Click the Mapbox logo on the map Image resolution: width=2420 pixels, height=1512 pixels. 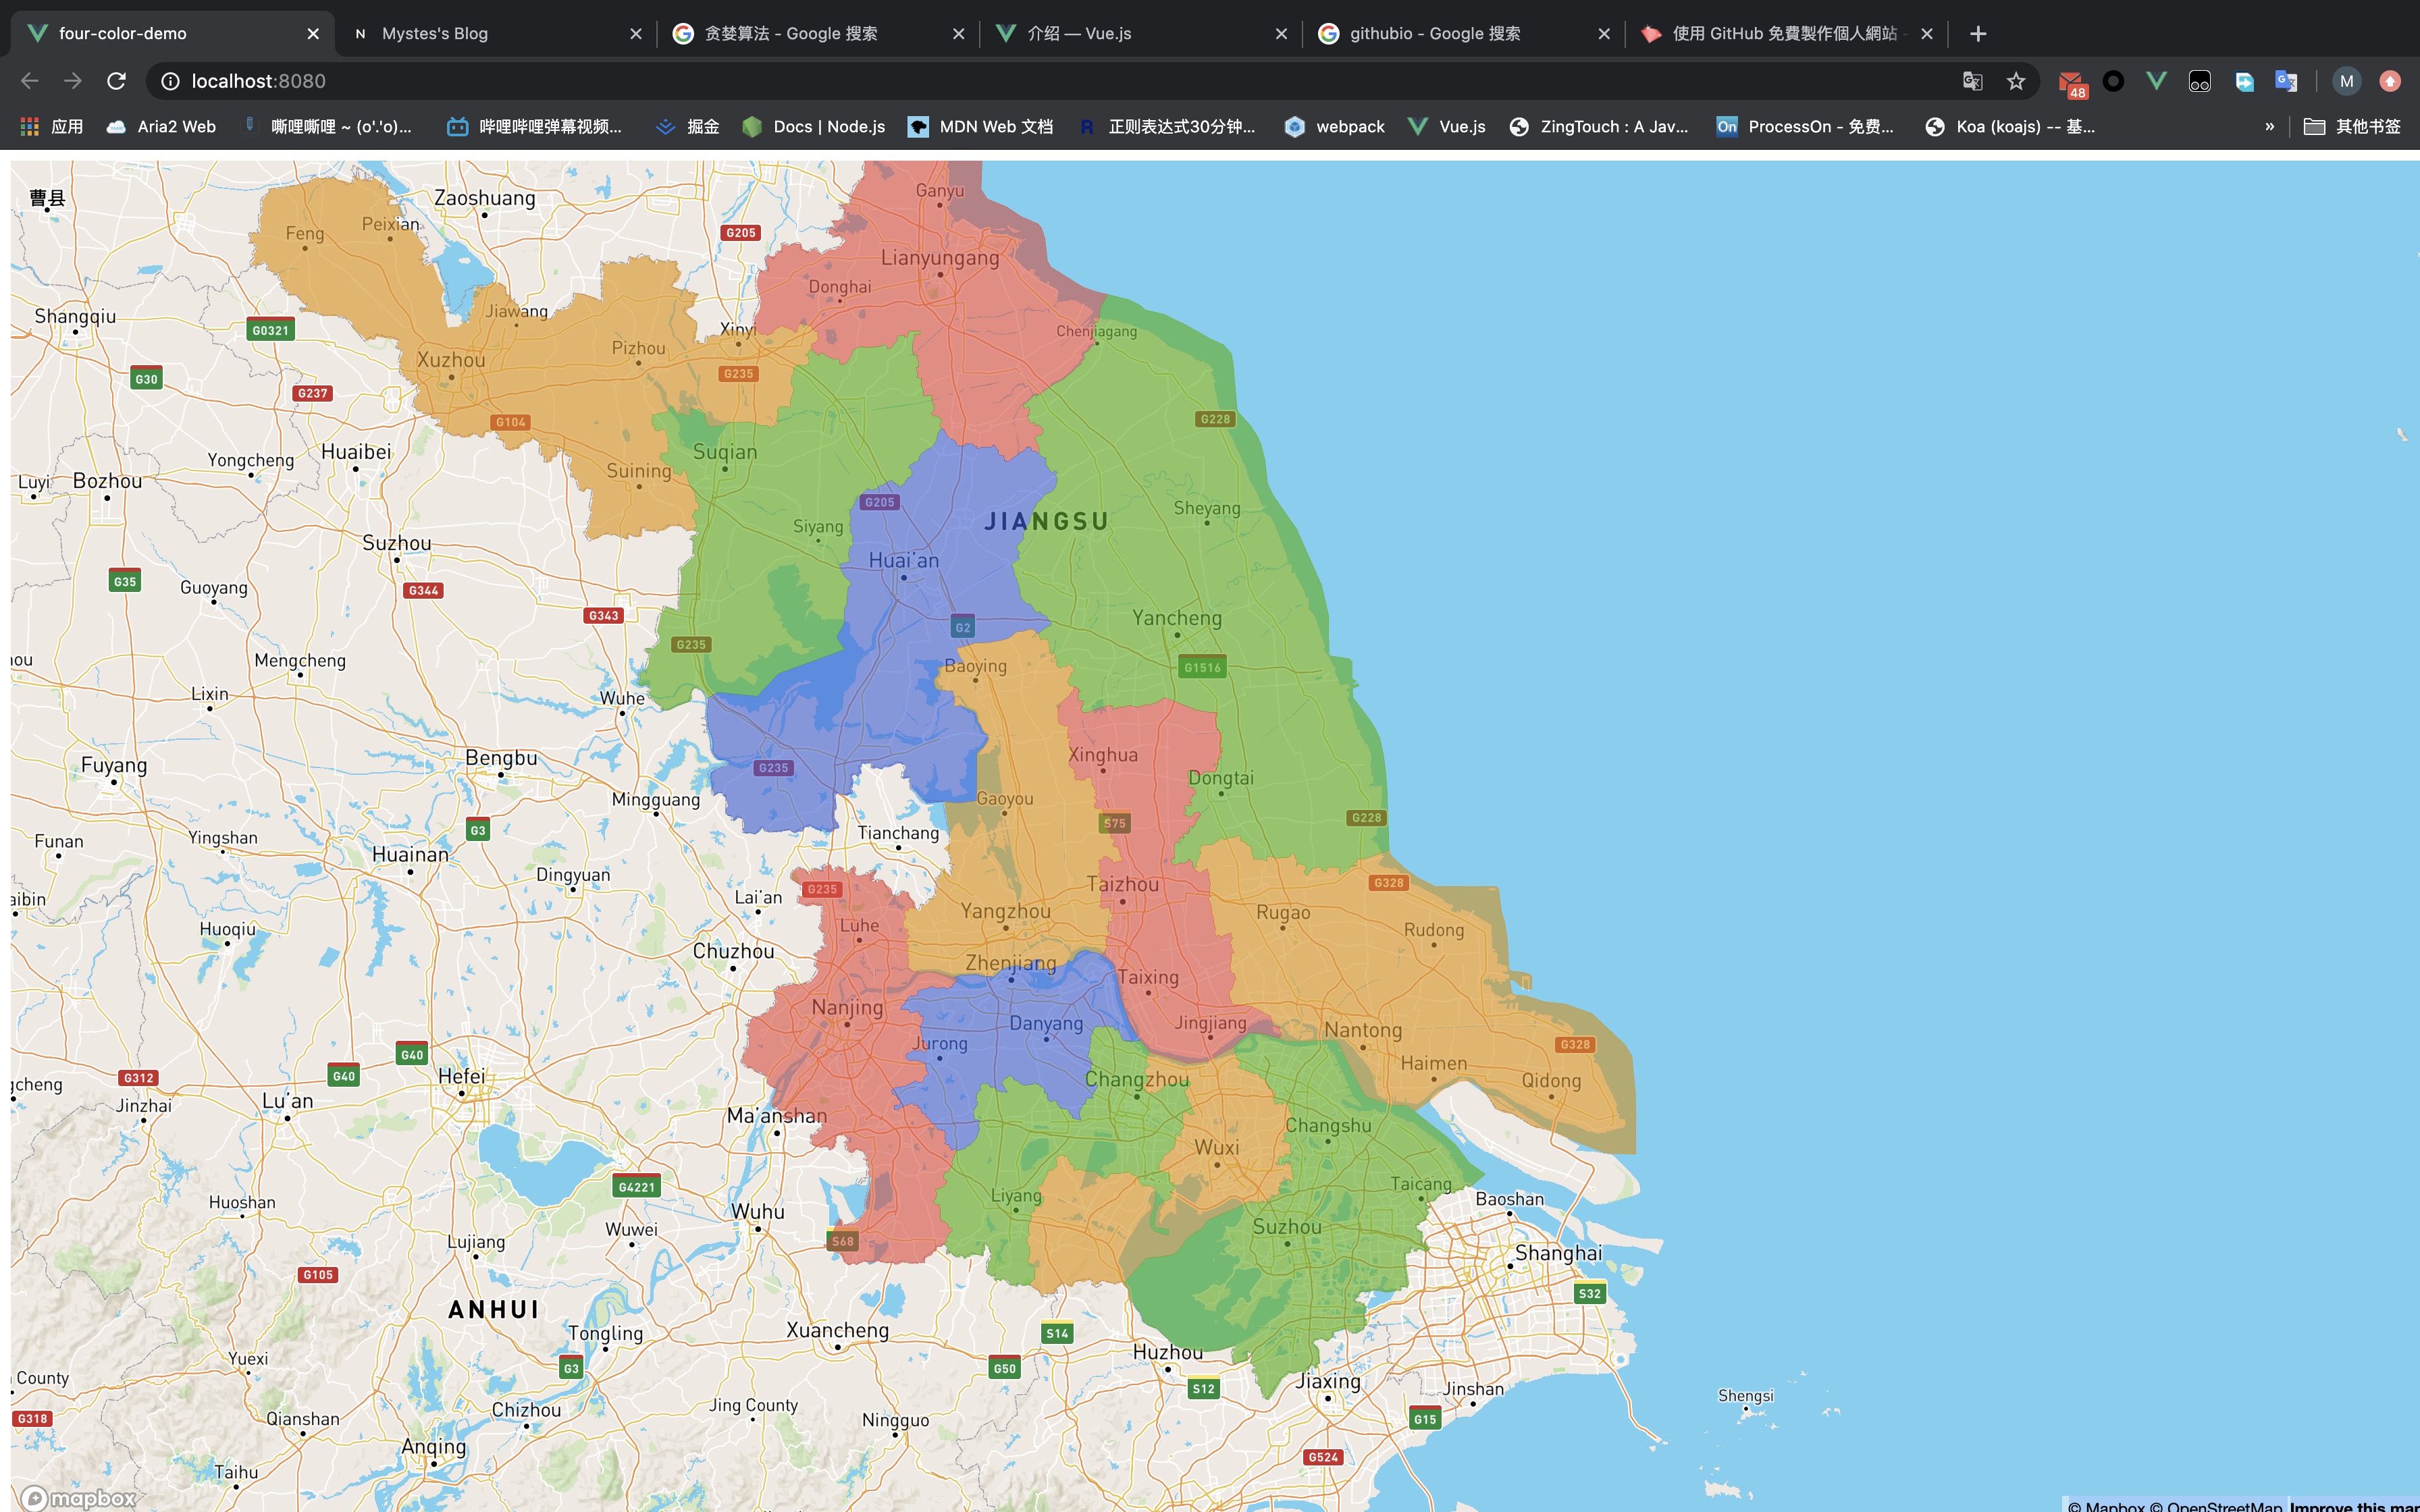click(x=78, y=1497)
